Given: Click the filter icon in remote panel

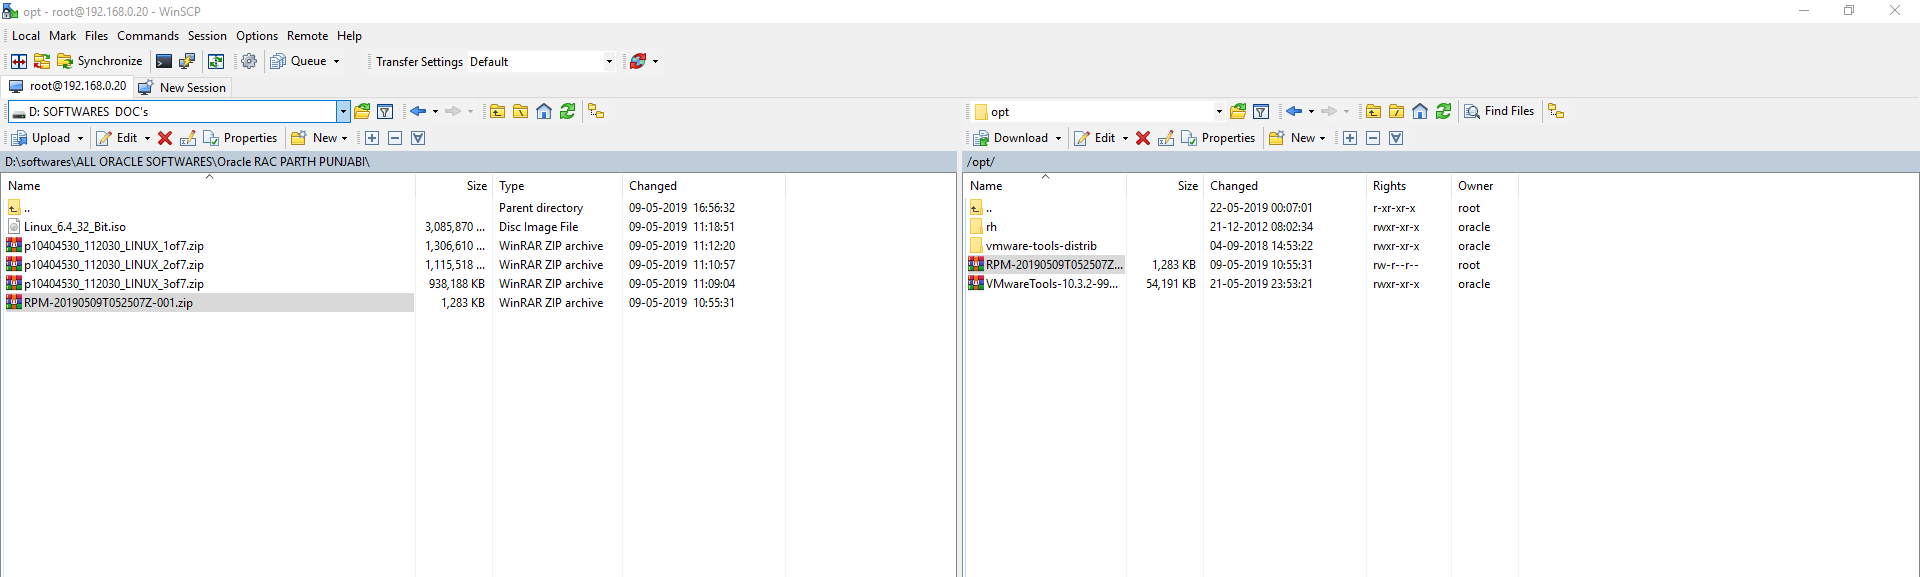Looking at the screenshot, I should (1261, 111).
